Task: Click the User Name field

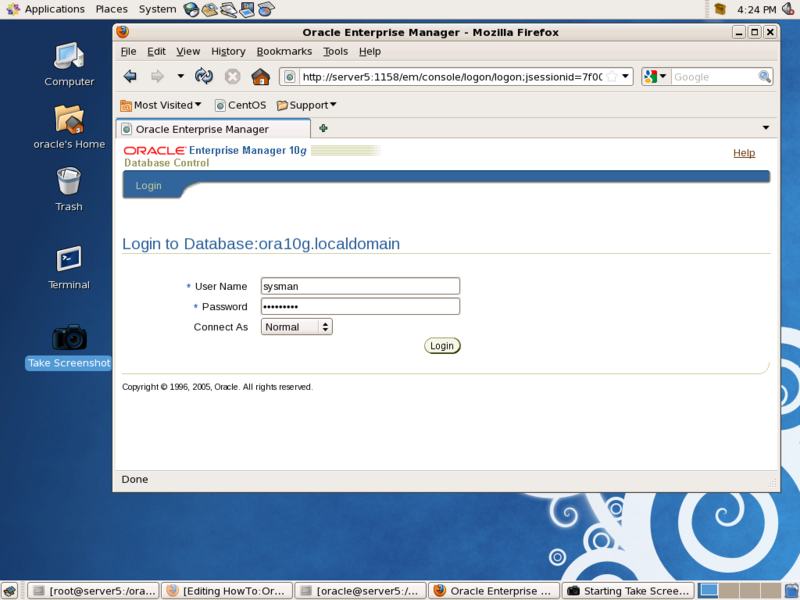Action: point(360,286)
